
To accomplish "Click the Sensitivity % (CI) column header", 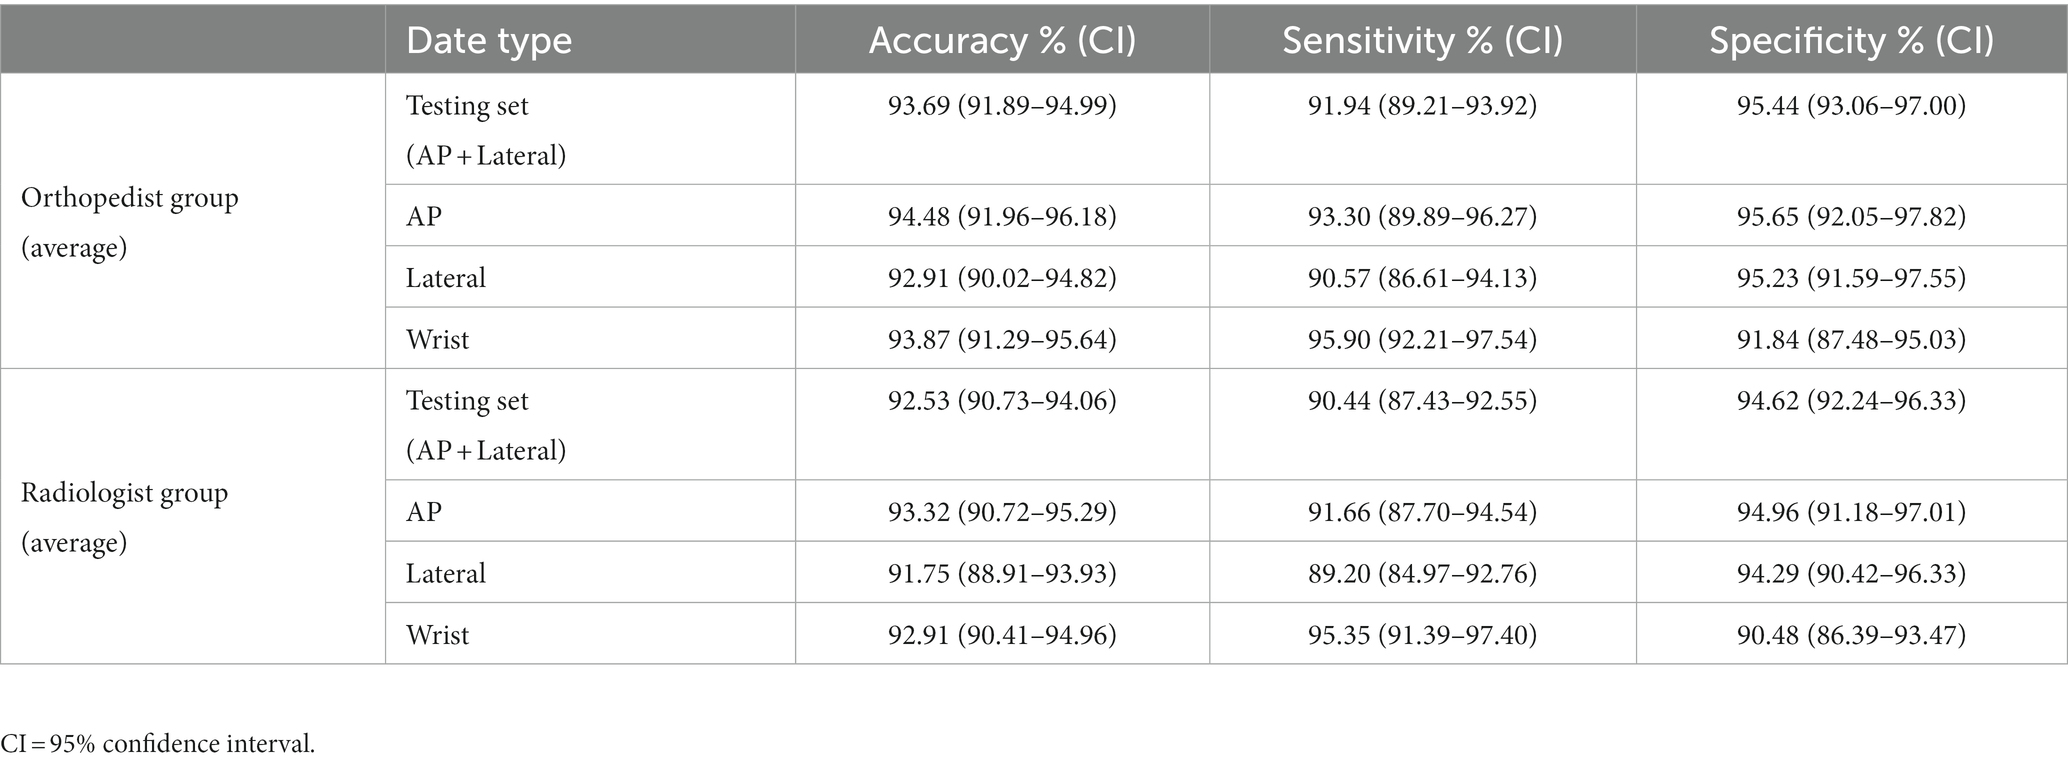I will (1422, 40).
